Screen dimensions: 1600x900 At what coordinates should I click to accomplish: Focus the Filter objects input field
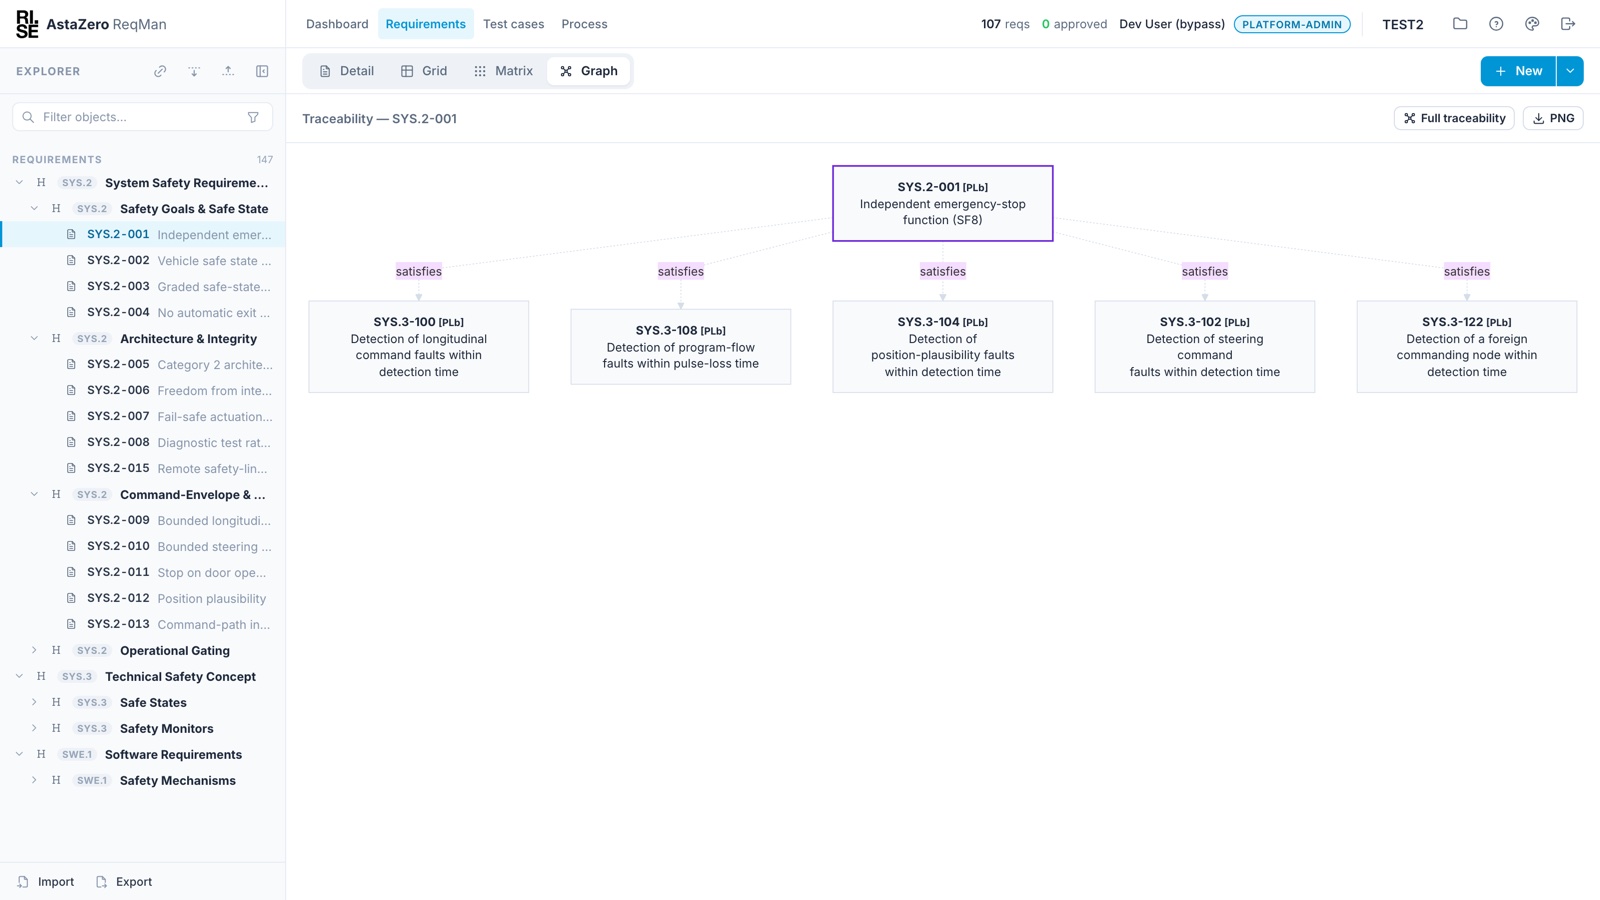(142, 117)
